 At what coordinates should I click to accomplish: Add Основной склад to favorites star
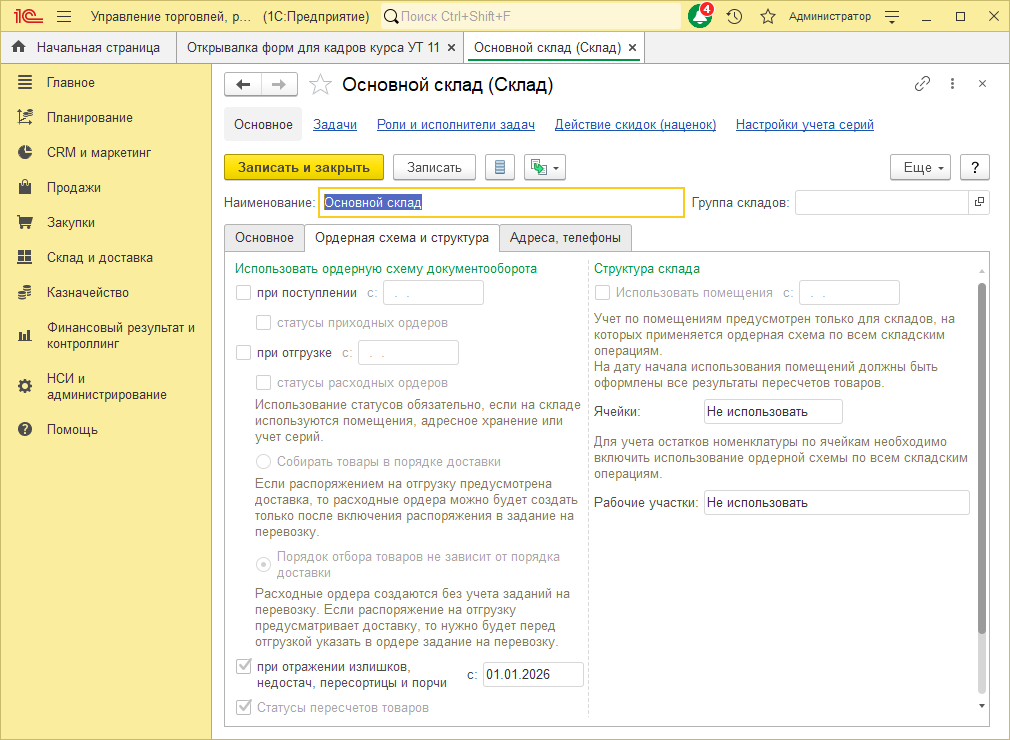(320, 84)
